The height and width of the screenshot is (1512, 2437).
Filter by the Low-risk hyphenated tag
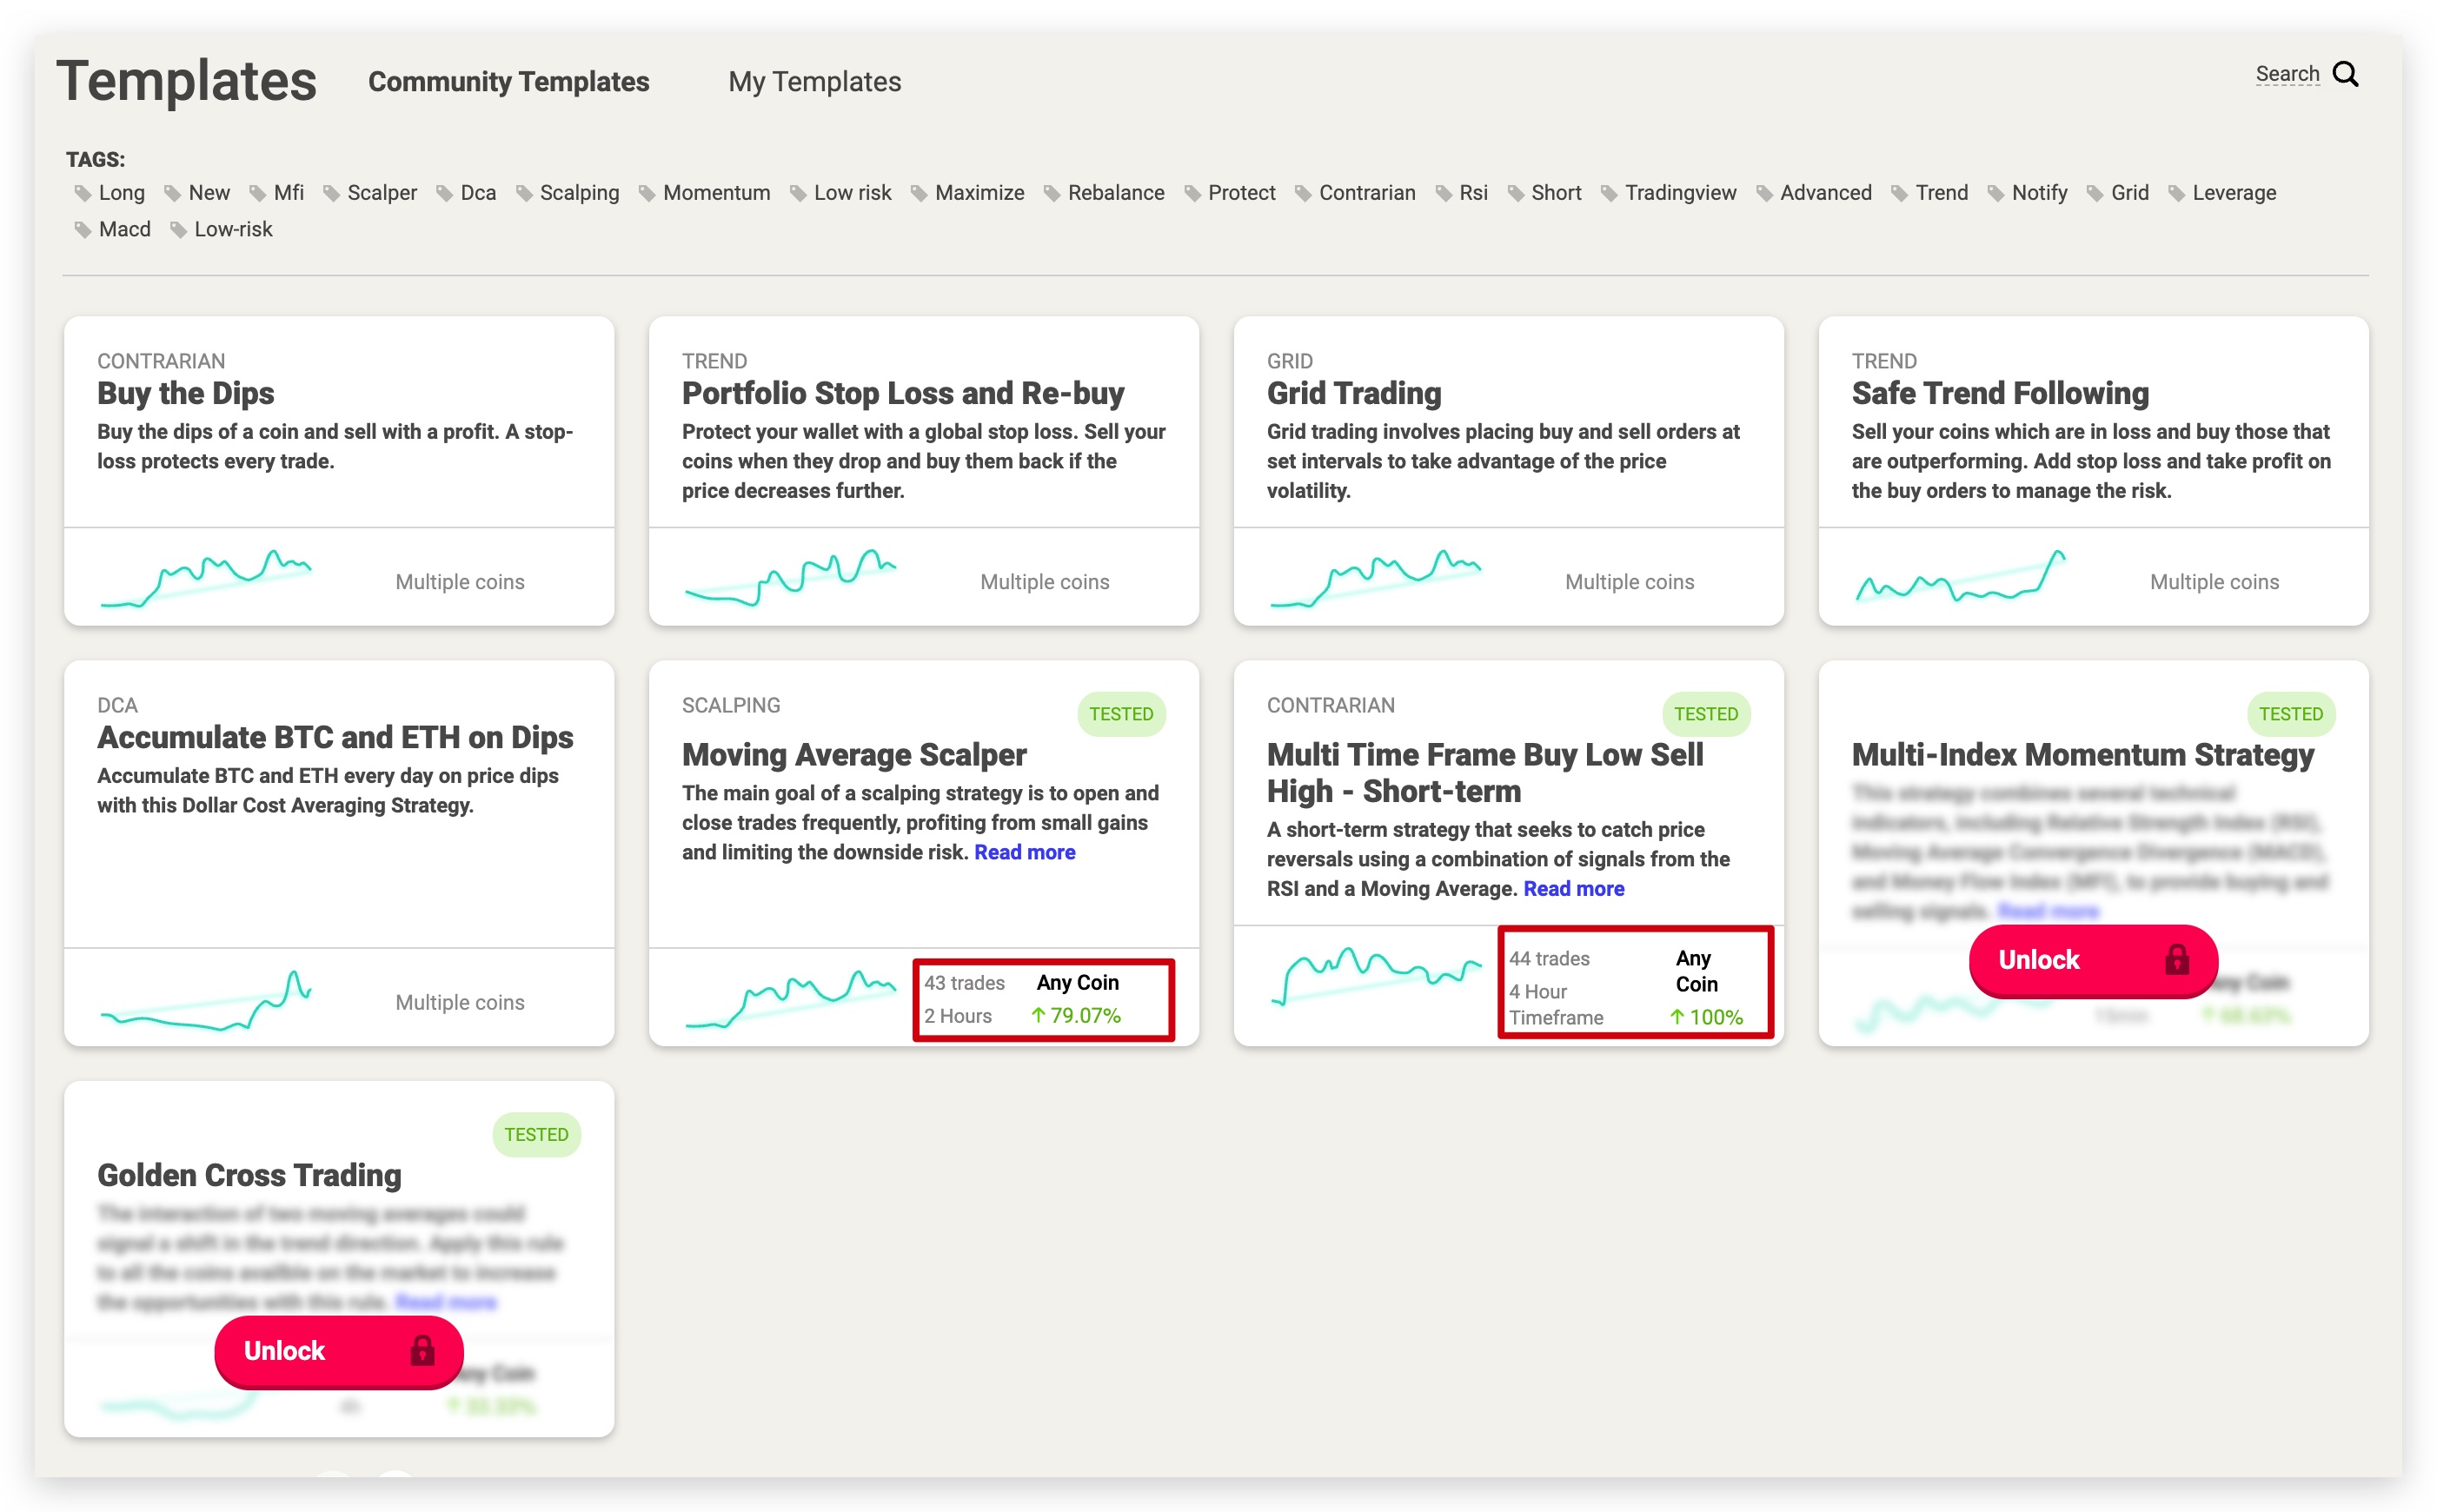coord(221,229)
